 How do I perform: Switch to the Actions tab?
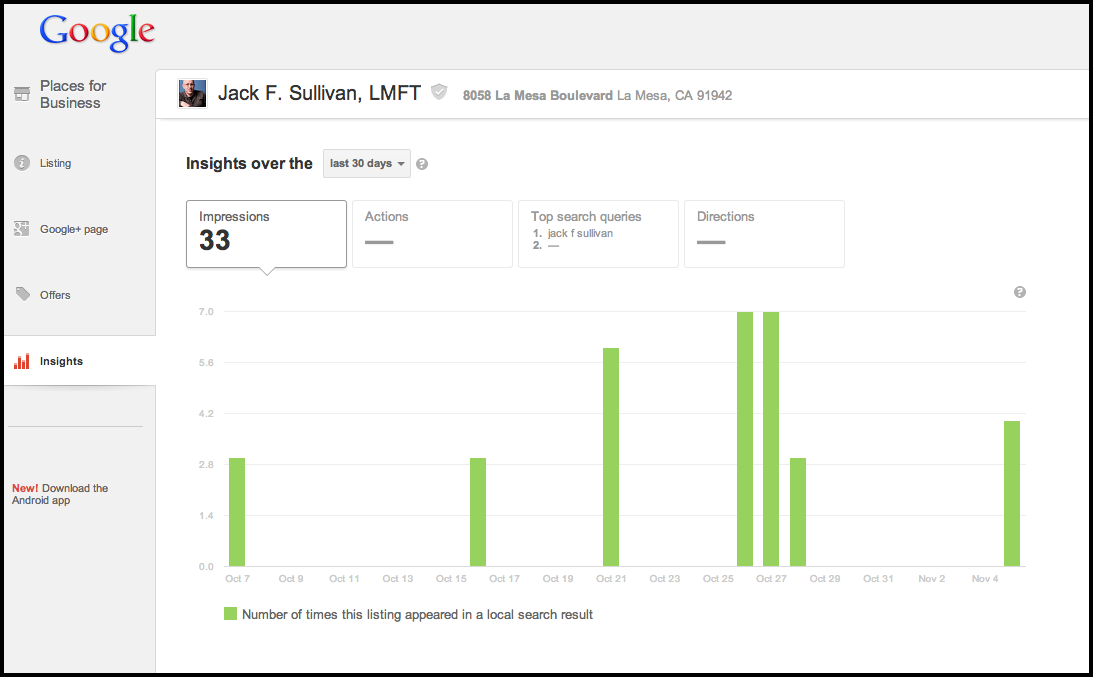coord(432,234)
